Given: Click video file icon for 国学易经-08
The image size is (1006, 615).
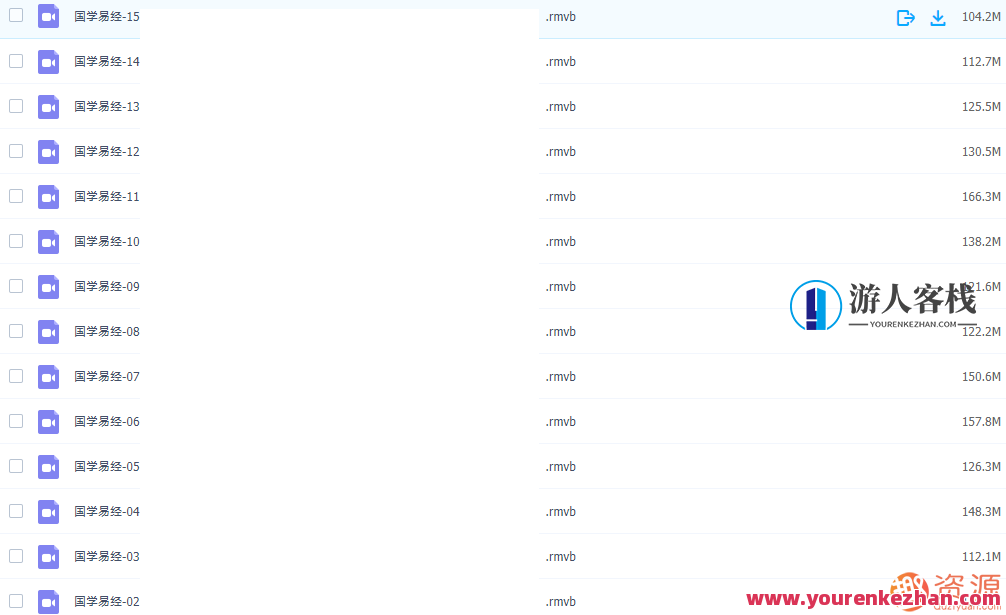Looking at the screenshot, I should 48,332.
